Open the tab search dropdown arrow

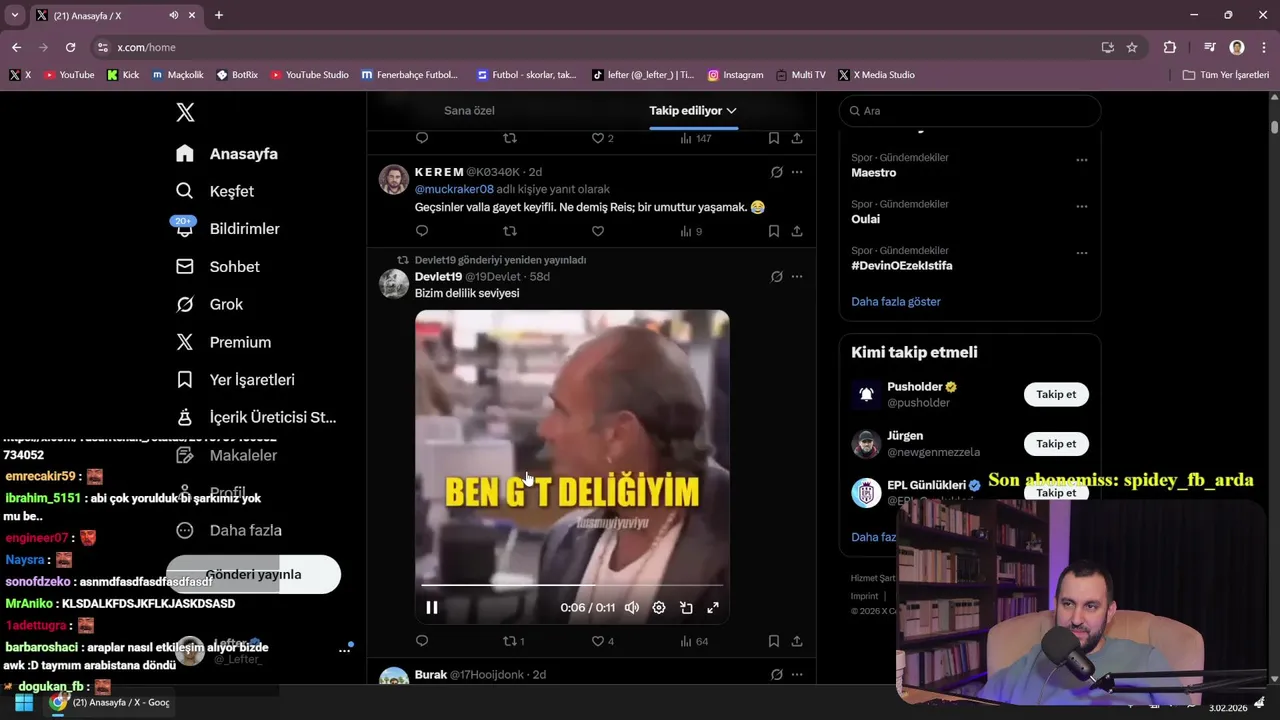tap(15, 15)
